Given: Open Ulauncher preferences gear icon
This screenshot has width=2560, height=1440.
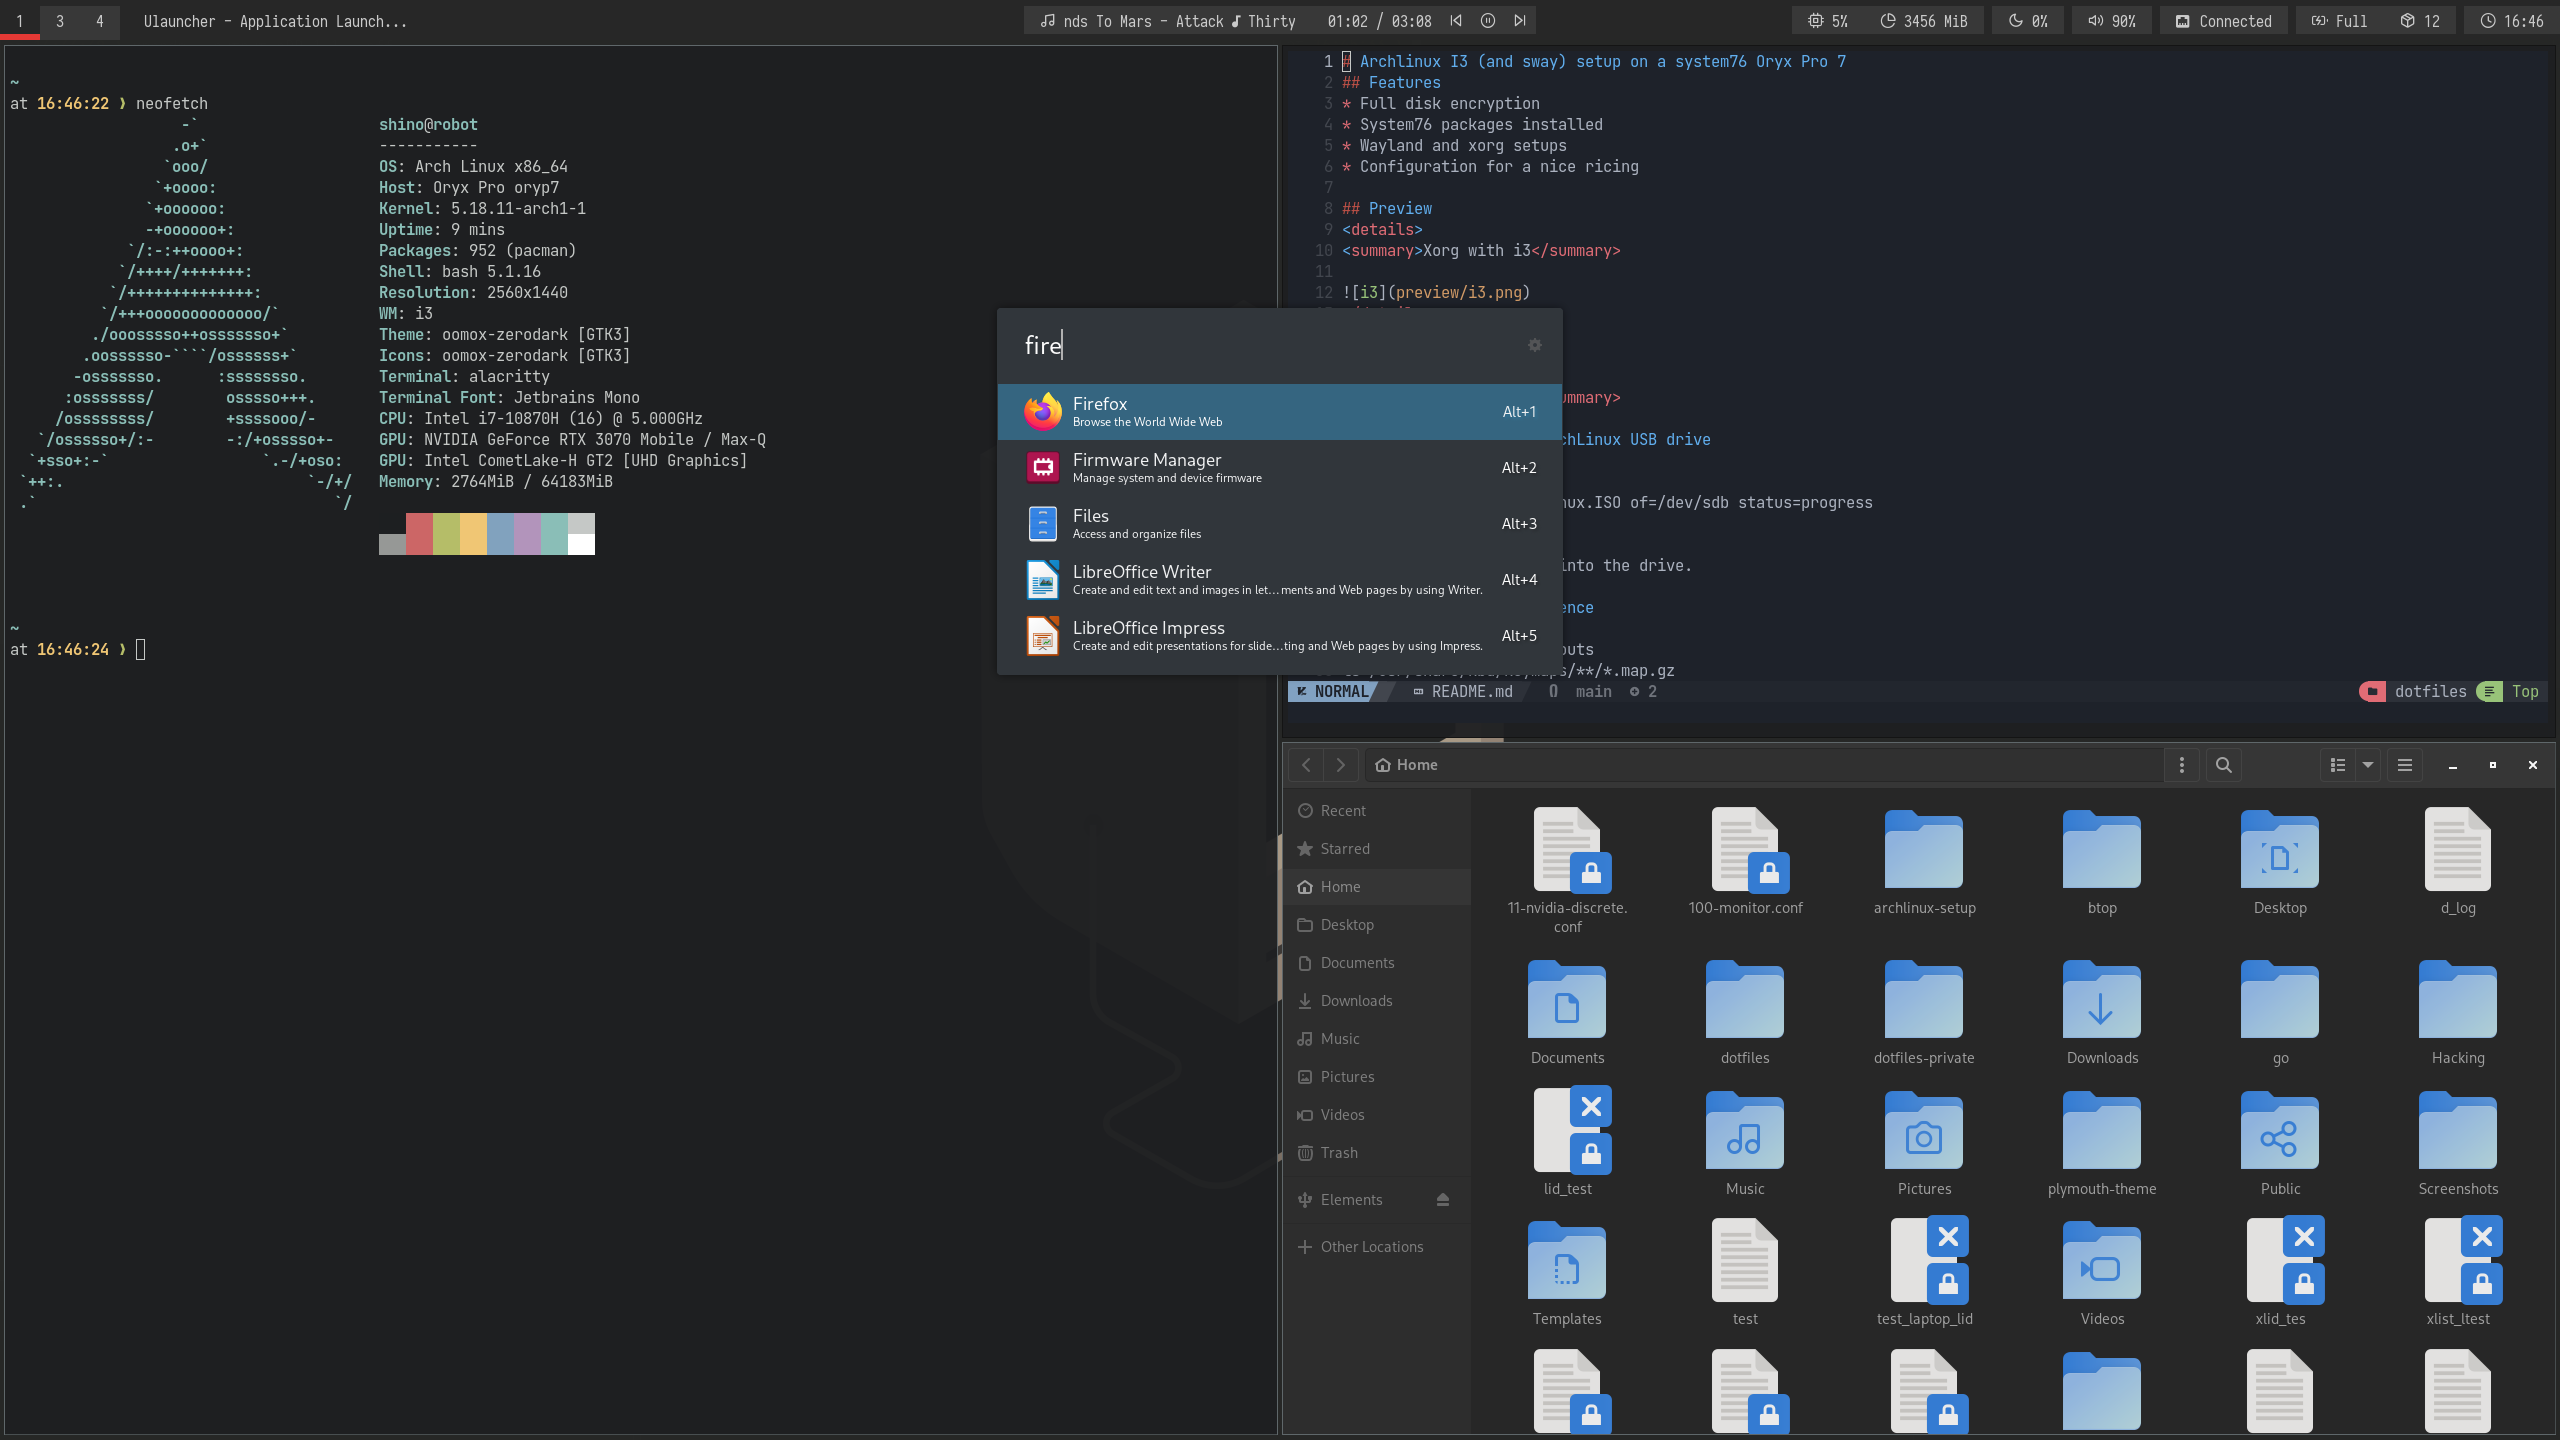Looking at the screenshot, I should click(x=1534, y=345).
